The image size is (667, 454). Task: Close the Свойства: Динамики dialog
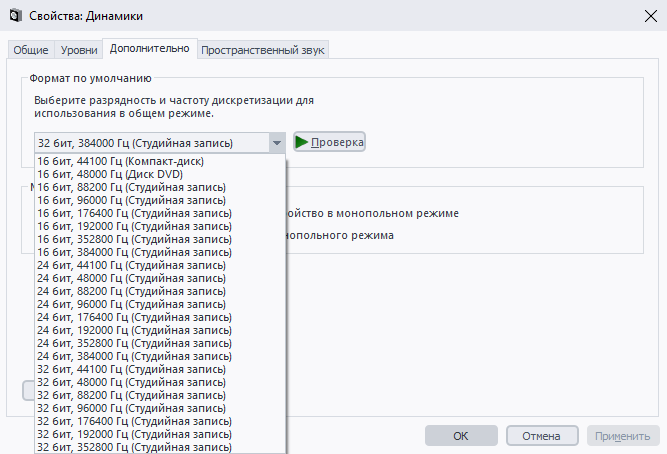click(650, 16)
